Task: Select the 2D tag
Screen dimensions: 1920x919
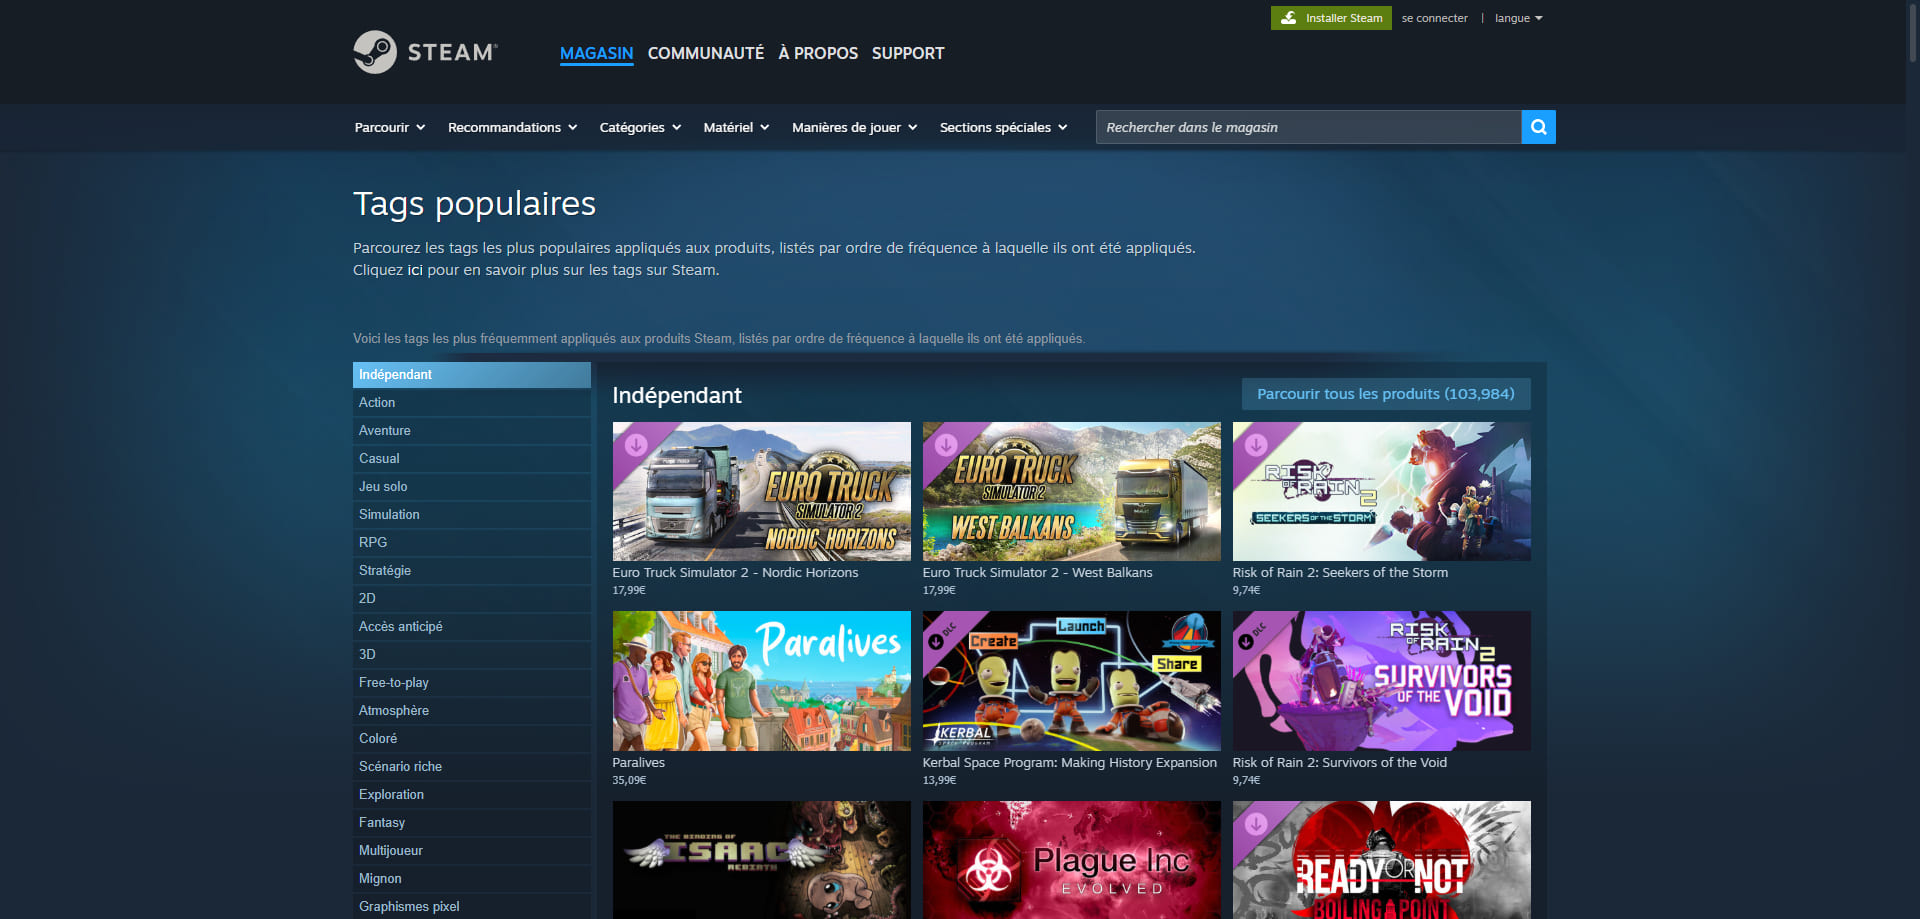Action: click(472, 598)
